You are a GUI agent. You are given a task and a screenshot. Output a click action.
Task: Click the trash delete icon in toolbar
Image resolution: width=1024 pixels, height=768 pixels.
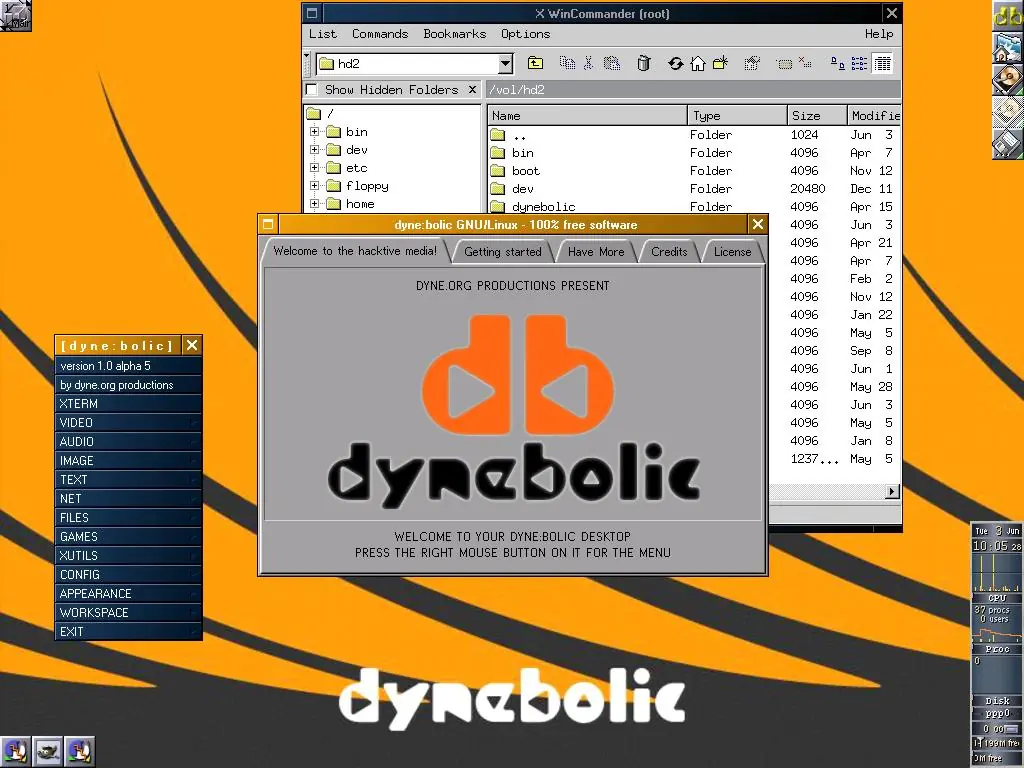coord(643,63)
